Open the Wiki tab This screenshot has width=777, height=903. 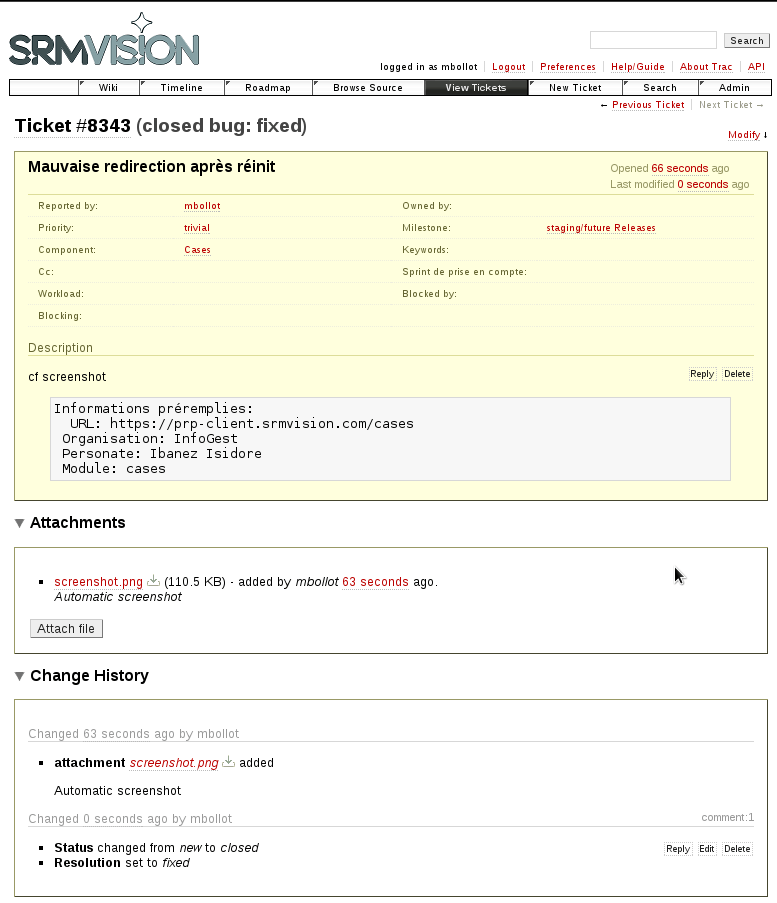tap(108, 88)
